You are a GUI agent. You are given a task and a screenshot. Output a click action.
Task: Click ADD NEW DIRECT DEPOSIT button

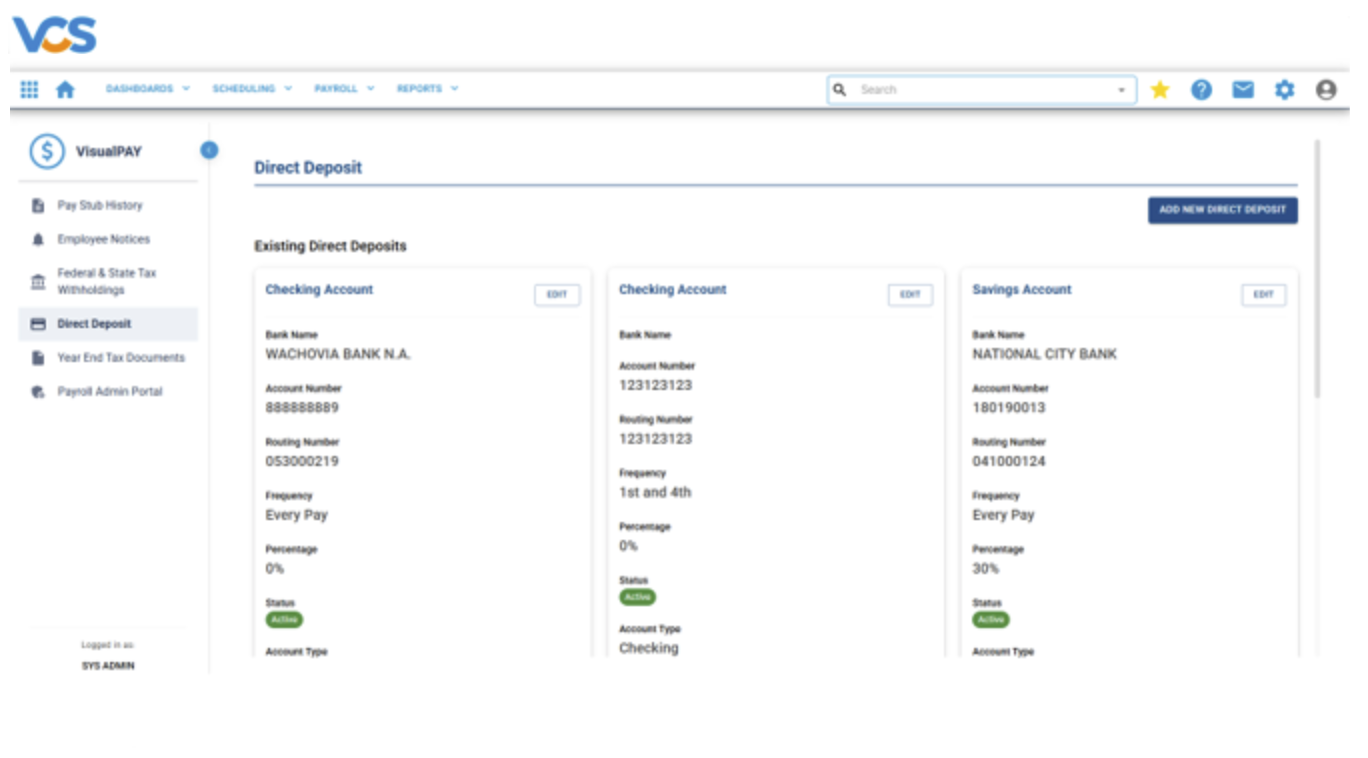click(1222, 210)
